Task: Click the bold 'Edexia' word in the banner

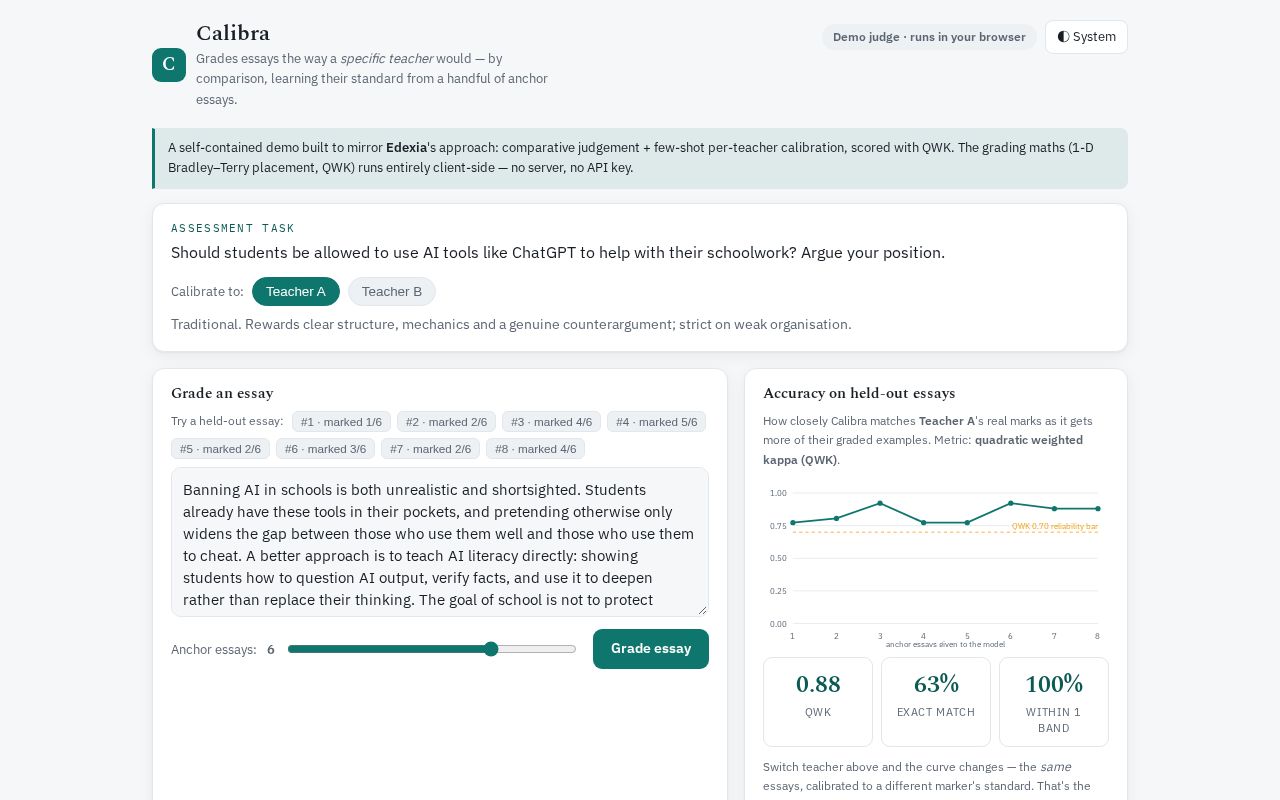Action: tap(406, 148)
